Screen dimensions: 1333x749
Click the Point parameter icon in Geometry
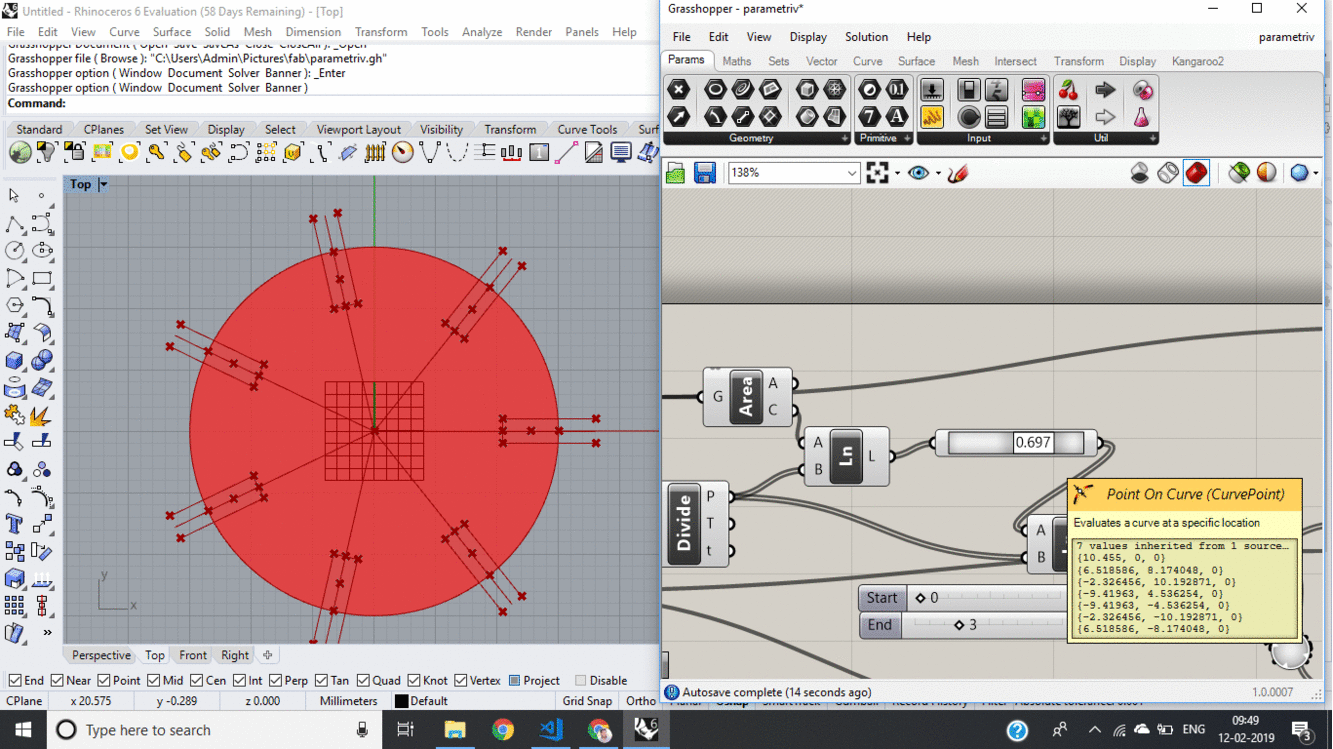[678, 90]
